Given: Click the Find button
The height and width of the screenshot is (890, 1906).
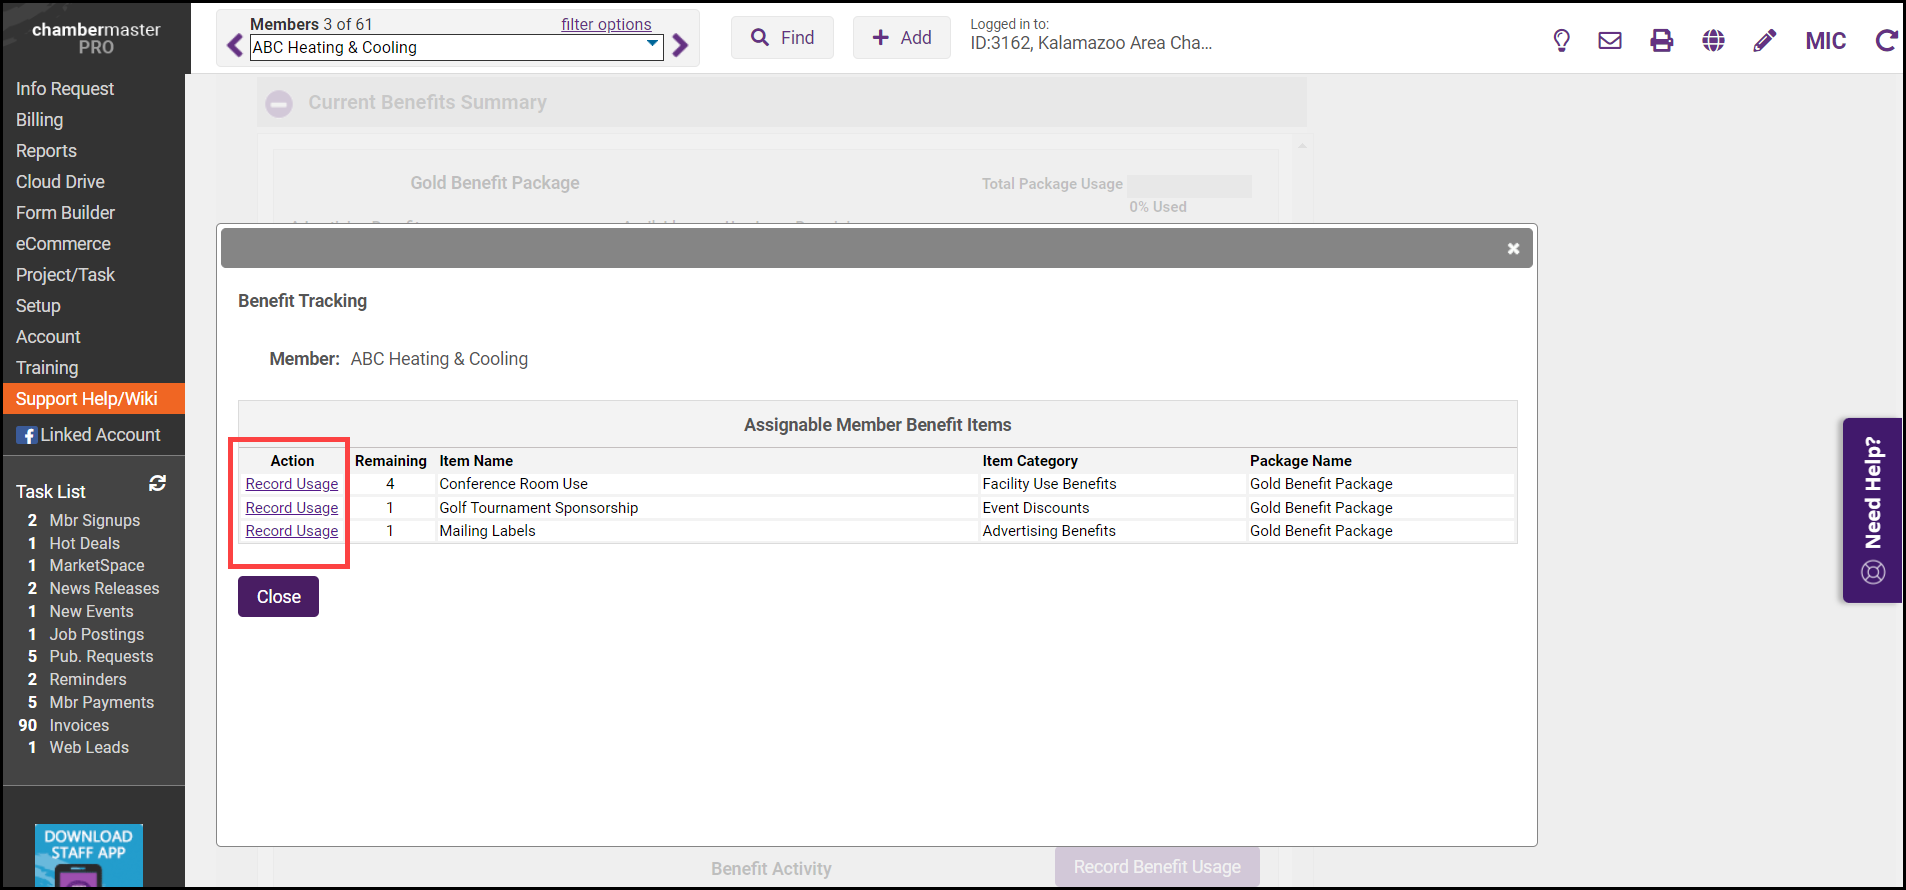Looking at the screenshot, I should pos(782,38).
